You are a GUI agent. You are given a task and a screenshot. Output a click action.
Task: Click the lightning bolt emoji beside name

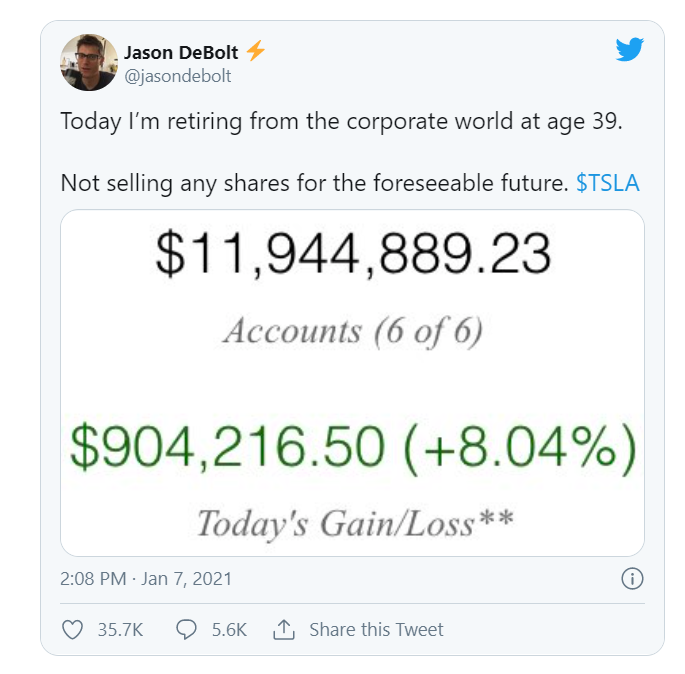point(256,51)
